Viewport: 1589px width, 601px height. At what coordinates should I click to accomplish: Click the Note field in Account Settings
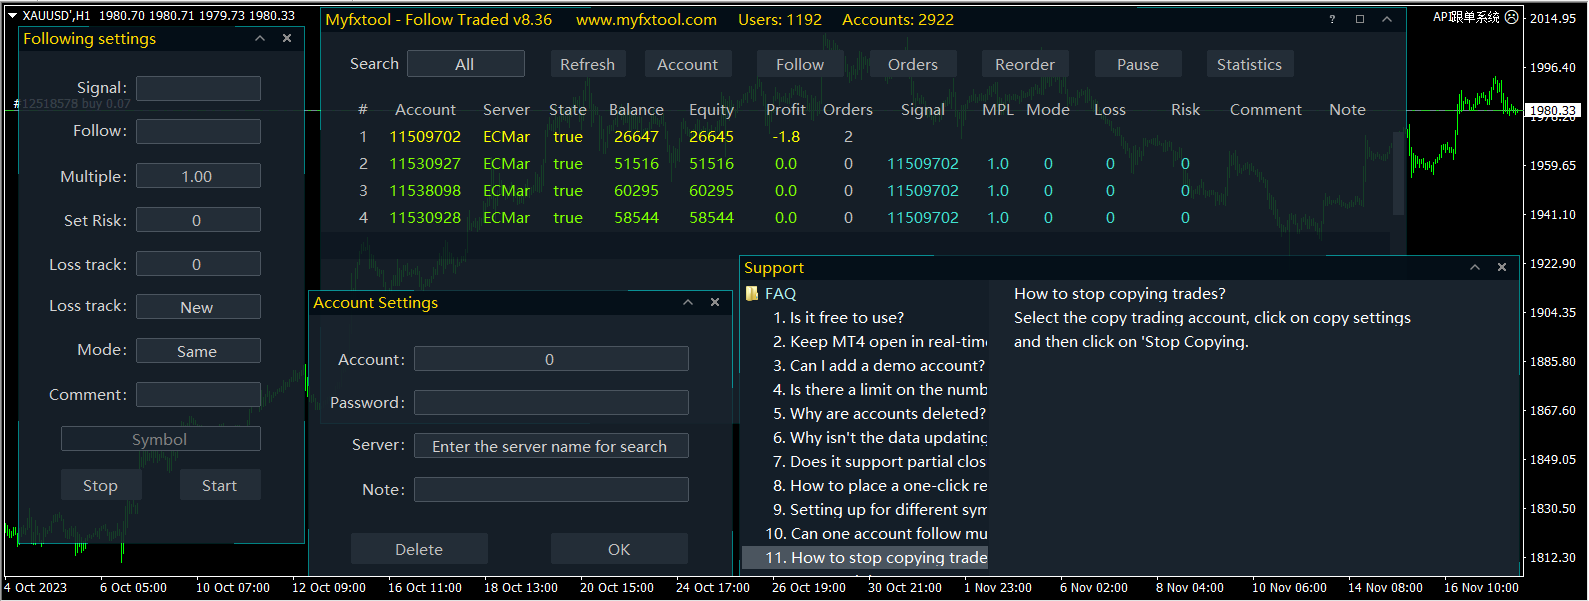(x=551, y=489)
